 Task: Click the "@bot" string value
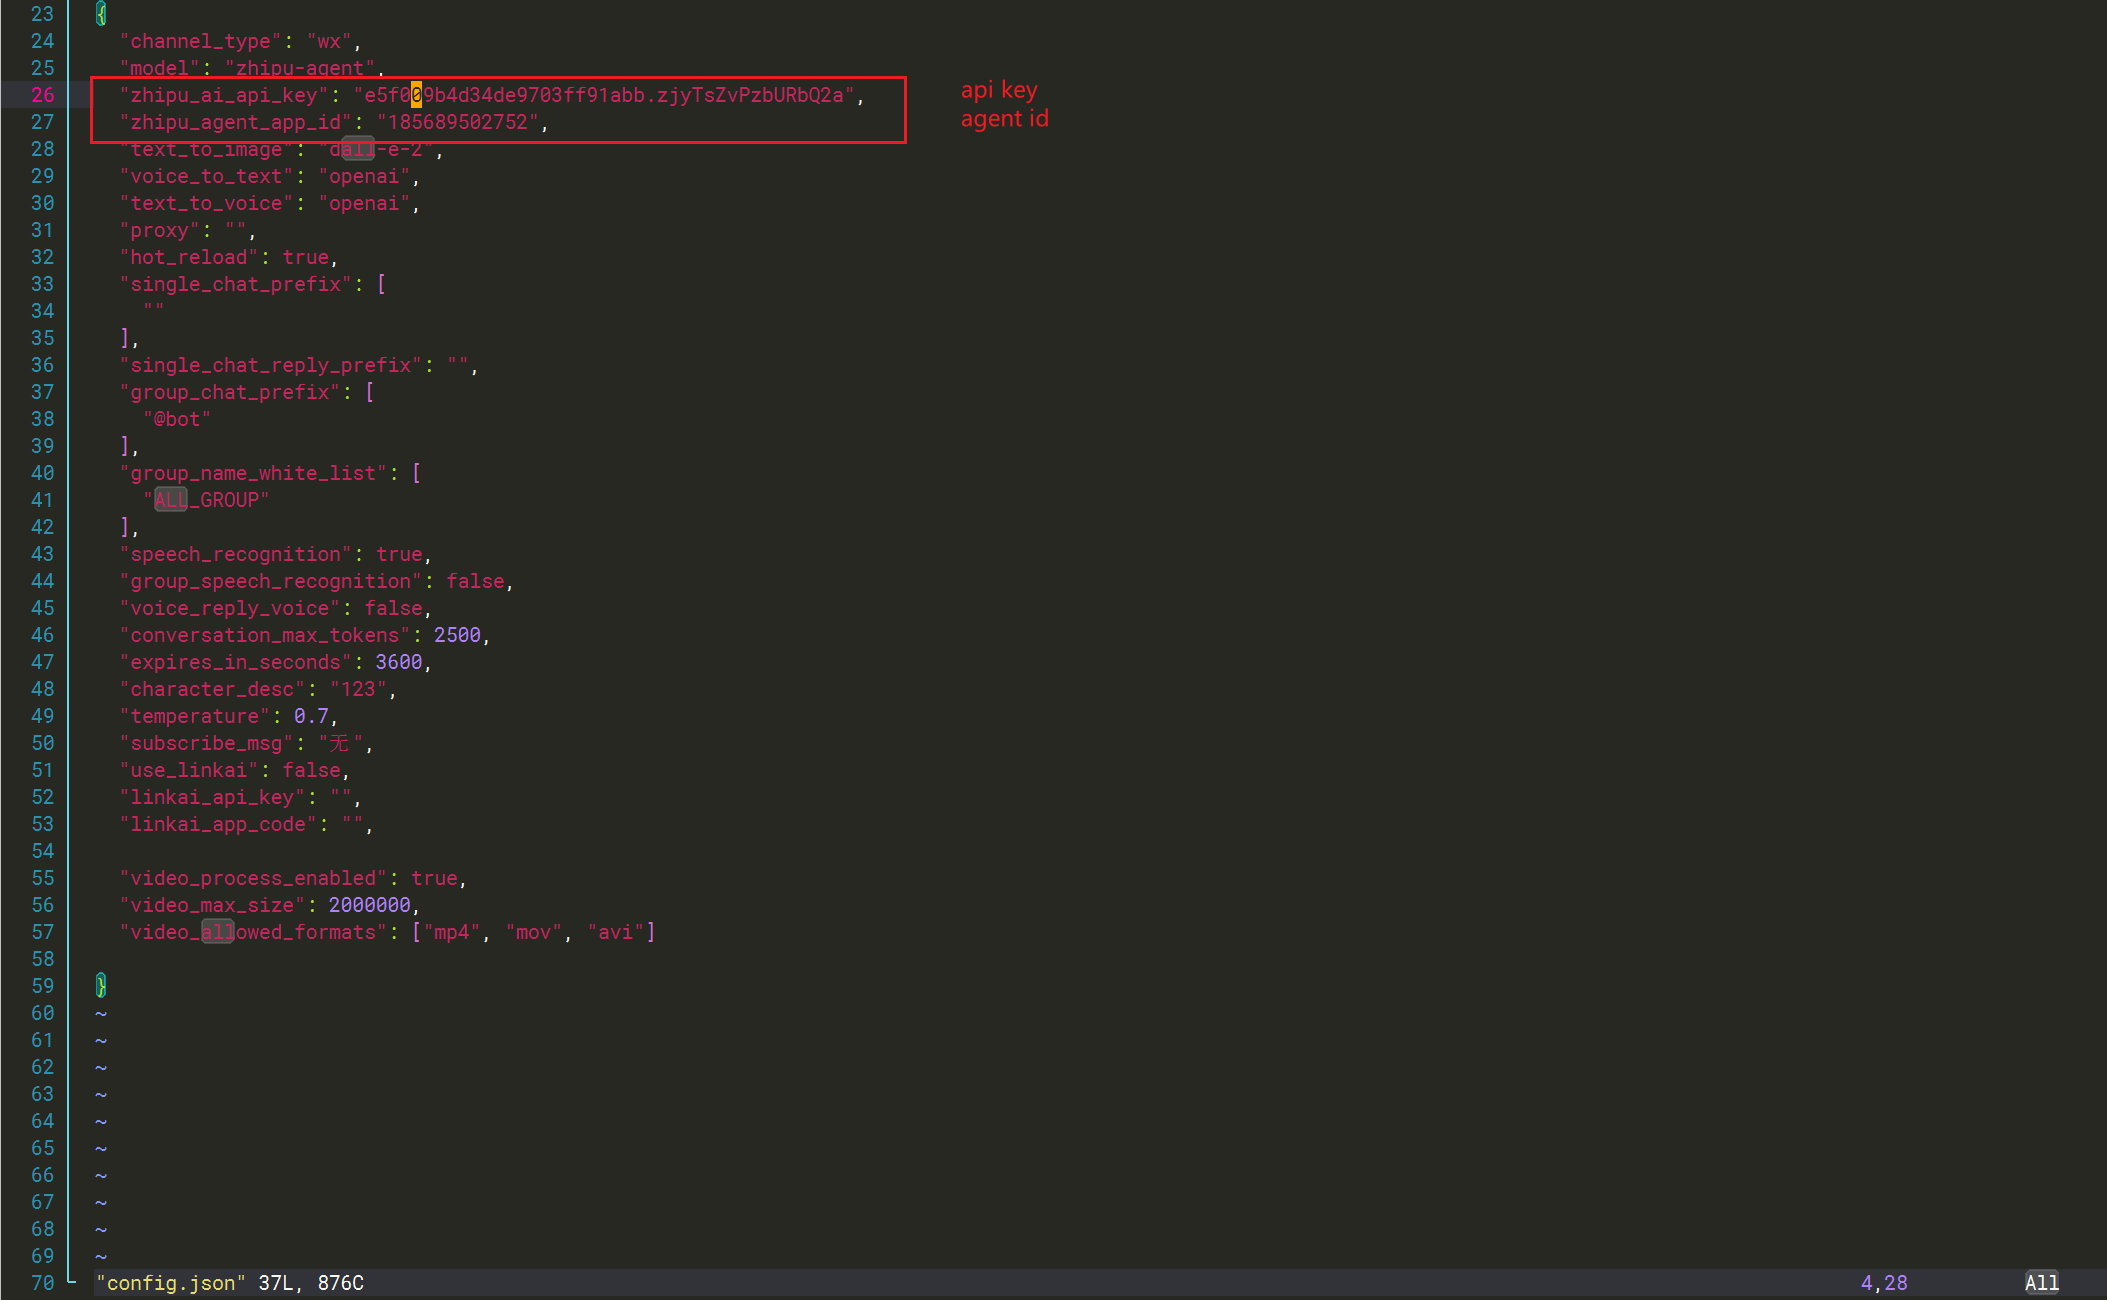click(x=177, y=419)
